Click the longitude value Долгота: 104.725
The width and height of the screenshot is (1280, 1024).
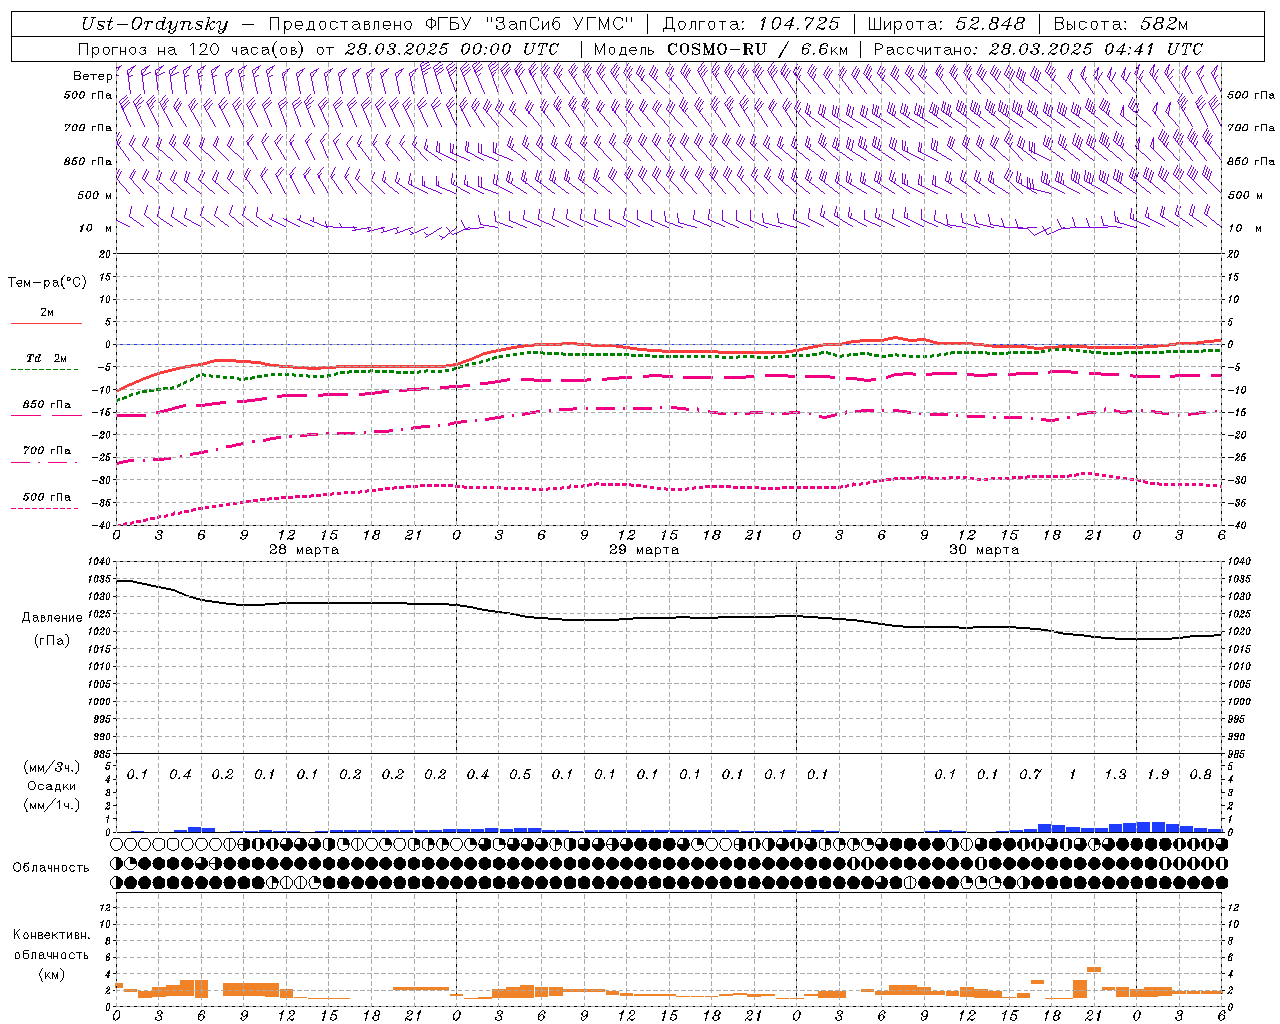[751, 24]
